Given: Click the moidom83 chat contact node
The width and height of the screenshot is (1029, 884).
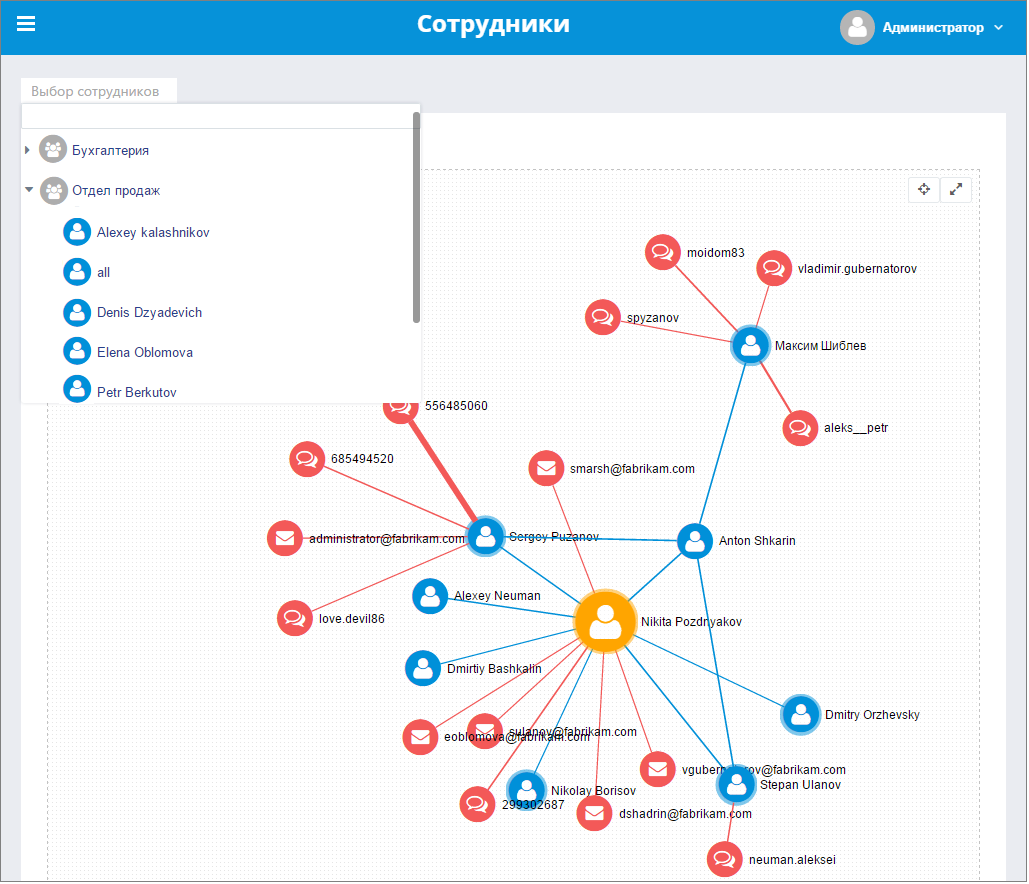Looking at the screenshot, I should pos(663,252).
